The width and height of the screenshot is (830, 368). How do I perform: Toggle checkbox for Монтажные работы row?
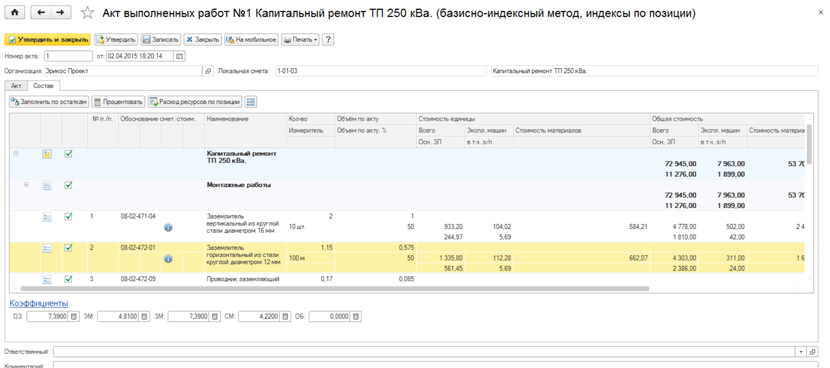[x=68, y=185]
